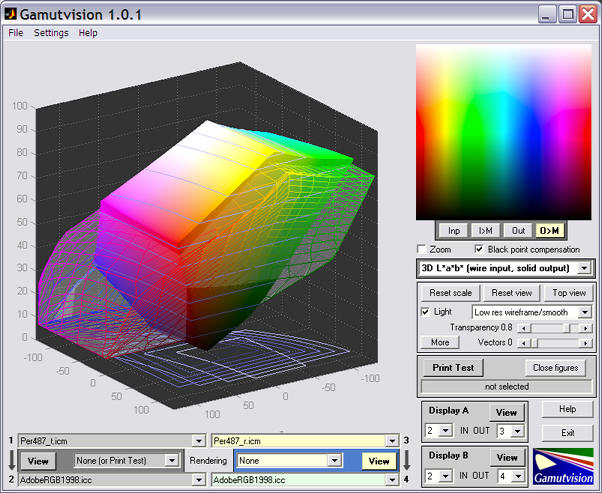602x493 pixels.
Task: Click the Gamutvision logo image
Action: [563, 467]
